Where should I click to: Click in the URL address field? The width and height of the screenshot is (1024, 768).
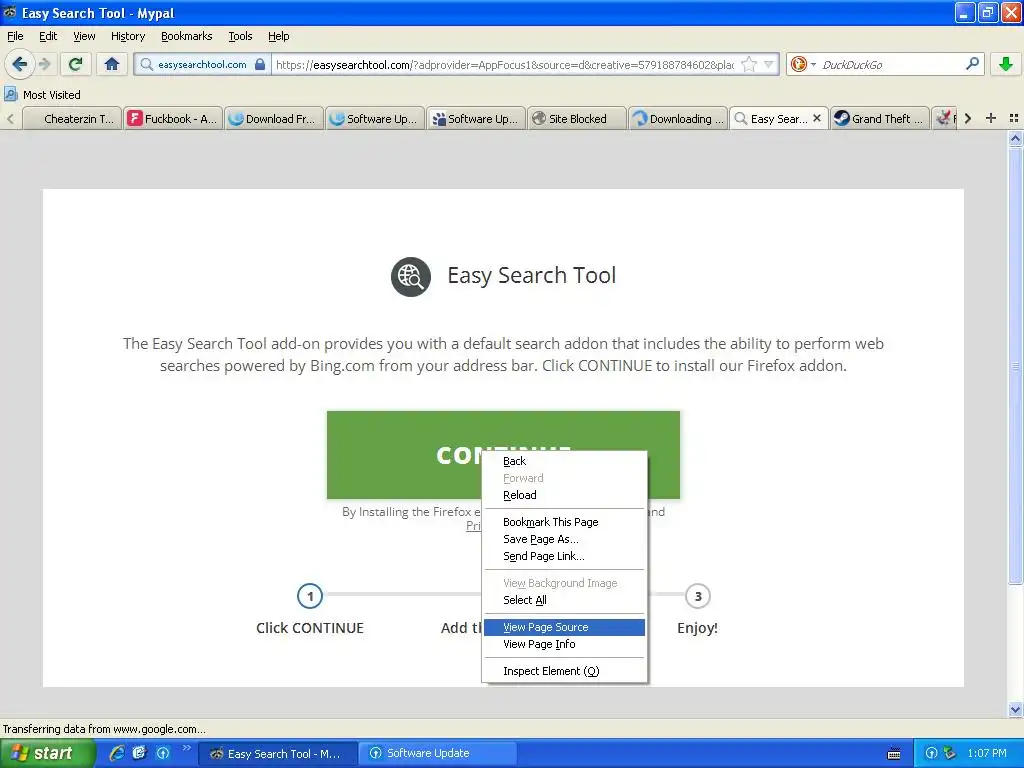[505, 65]
